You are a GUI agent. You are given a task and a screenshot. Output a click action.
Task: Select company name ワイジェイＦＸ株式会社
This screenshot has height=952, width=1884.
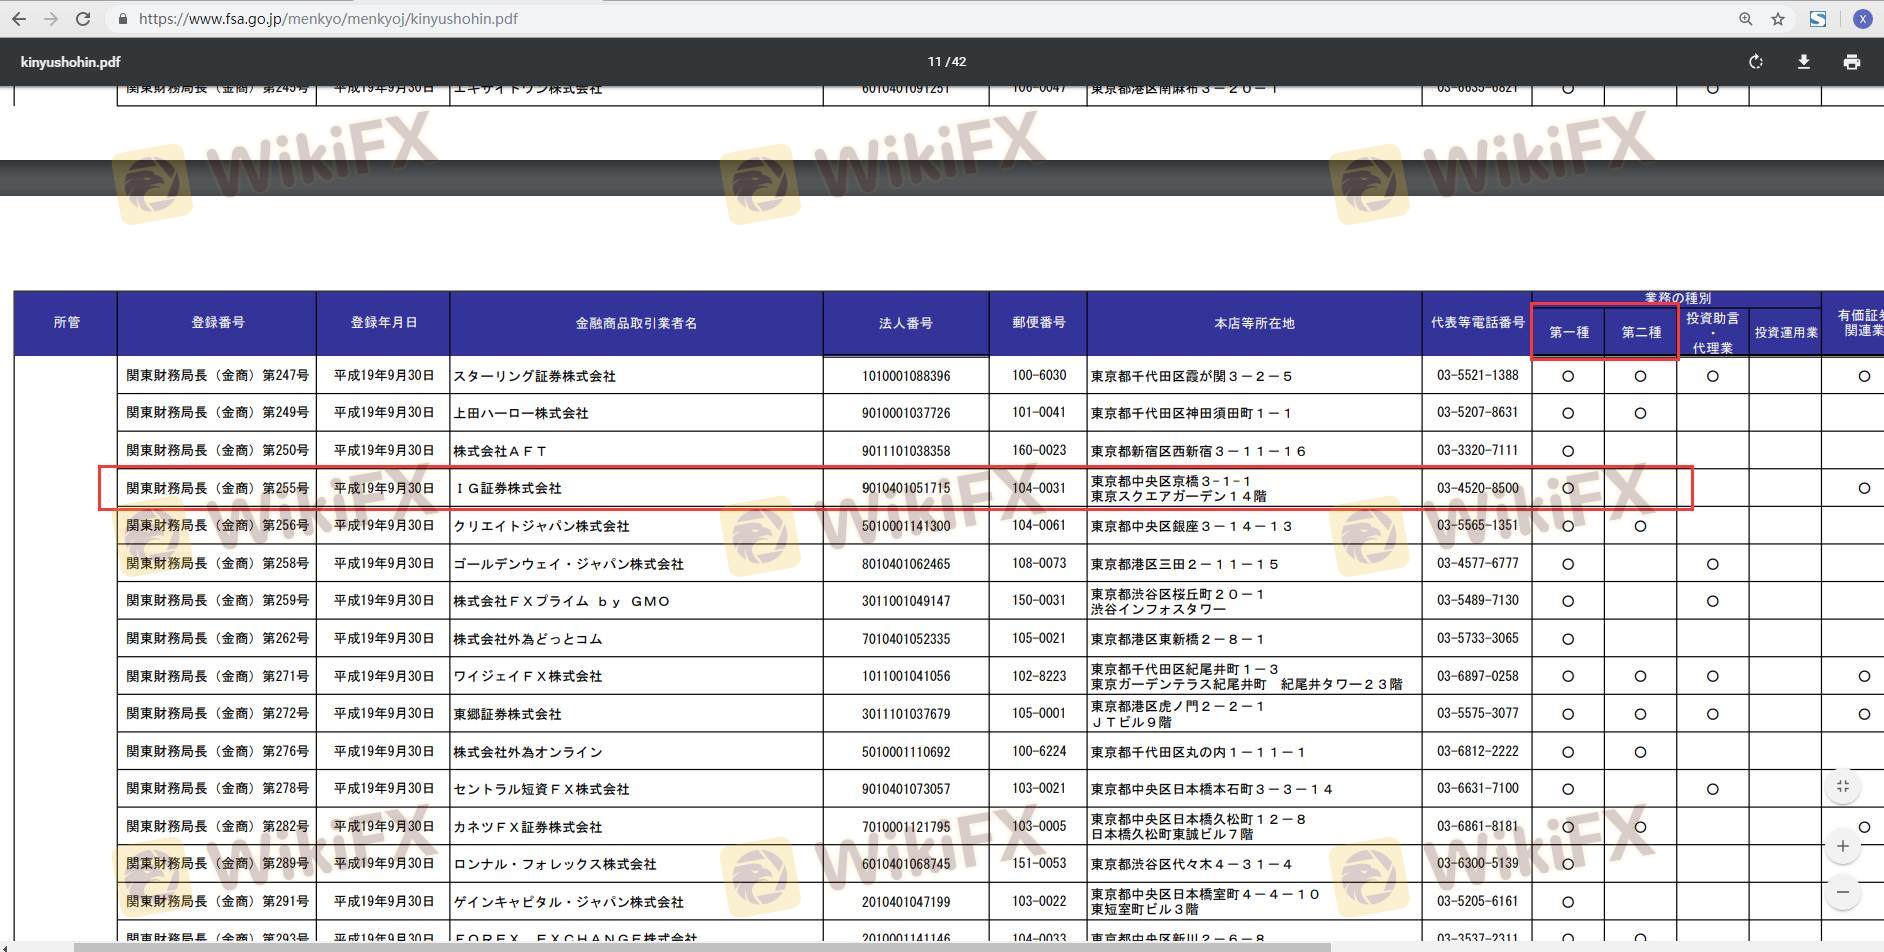[527, 676]
